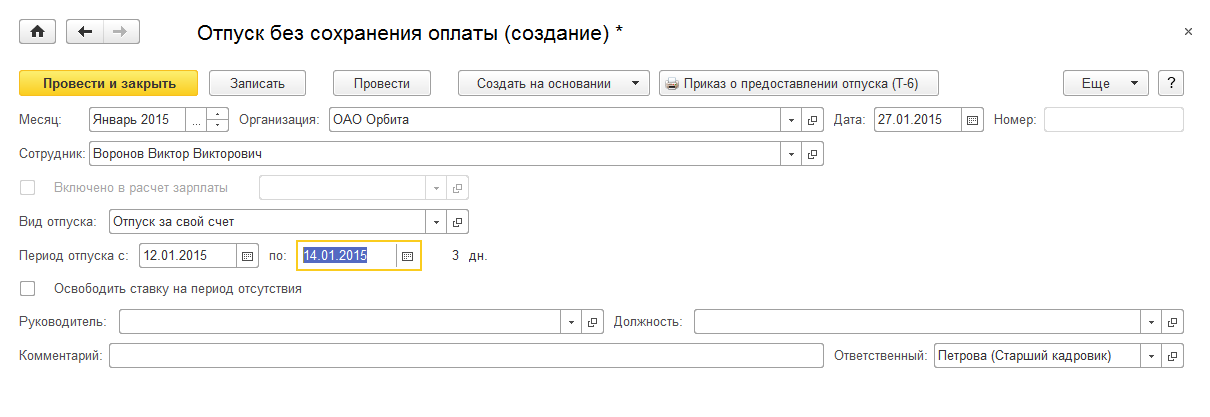Open the Сотрудник record via the open icon

812,155
